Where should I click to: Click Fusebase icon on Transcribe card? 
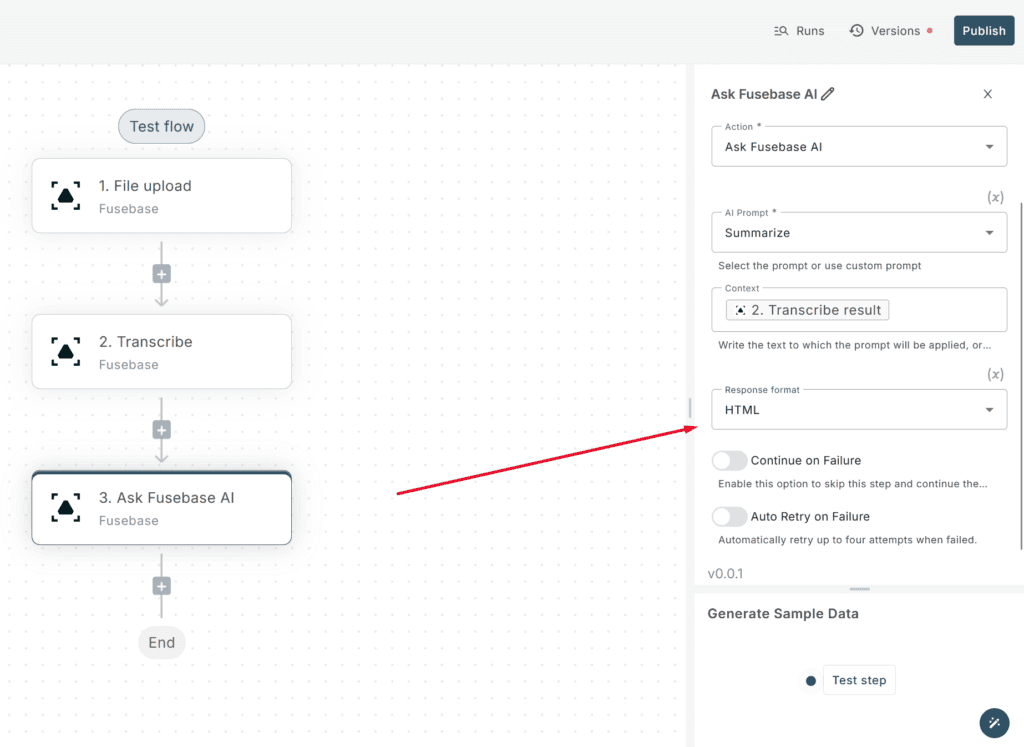pyautogui.click(x=66, y=352)
